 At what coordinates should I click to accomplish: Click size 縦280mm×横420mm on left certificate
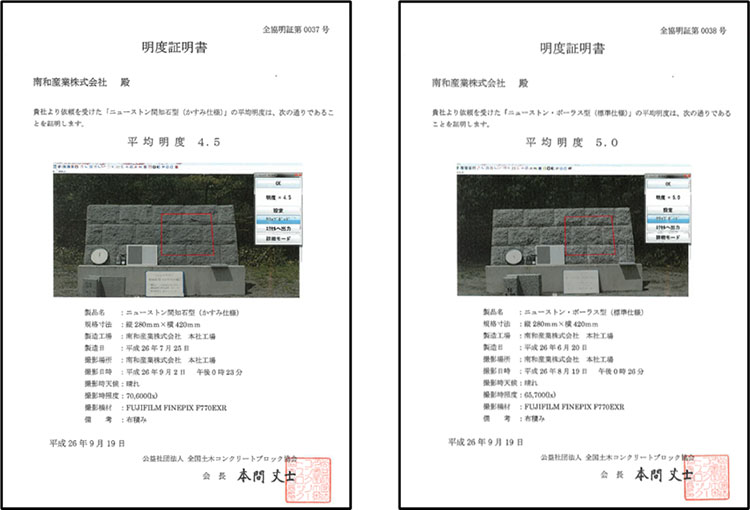point(163,325)
